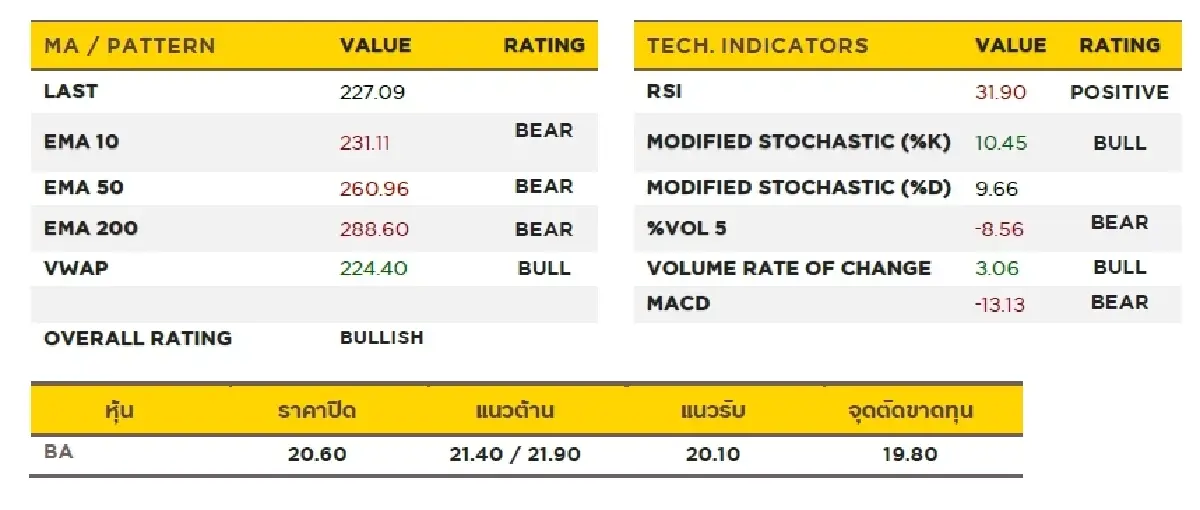Click the BA stock symbol
The height and width of the screenshot is (510, 1200).
59,452
